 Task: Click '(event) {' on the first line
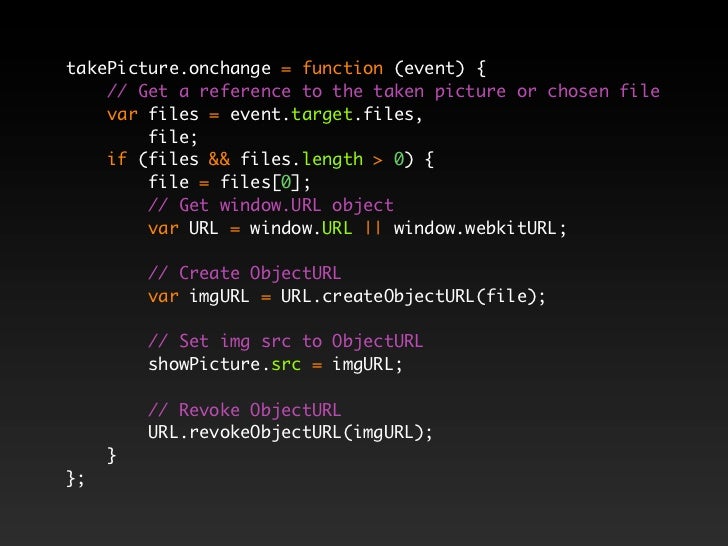[440, 69]
